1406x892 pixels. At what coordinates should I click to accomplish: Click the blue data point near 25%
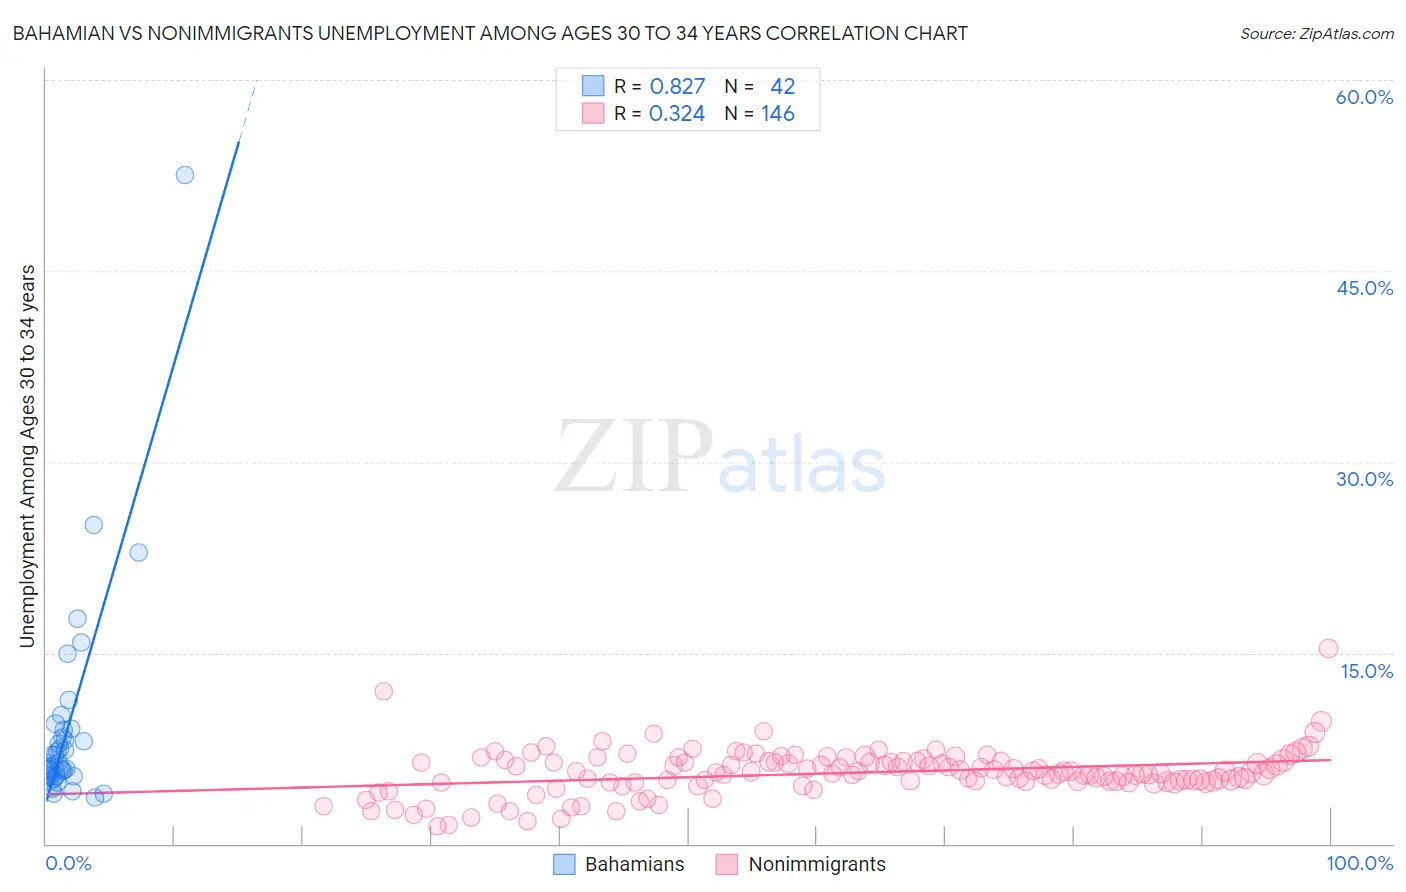[x=94, y=525]
